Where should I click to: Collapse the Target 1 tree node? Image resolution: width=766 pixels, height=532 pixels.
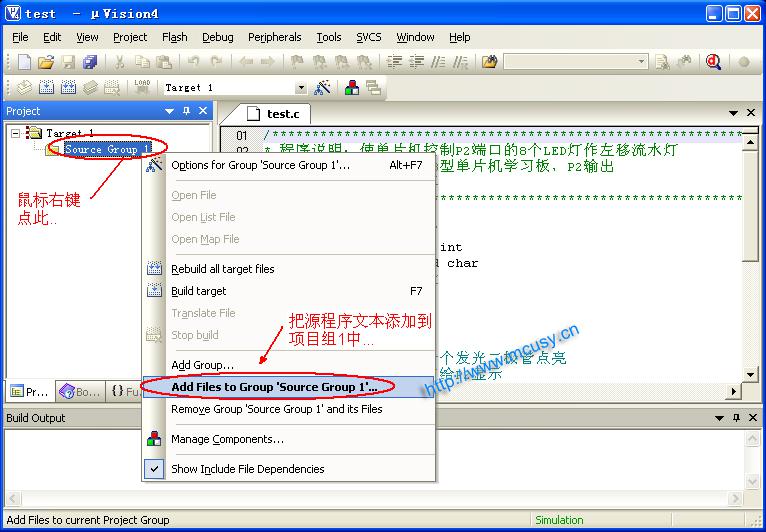pos(16,133)
